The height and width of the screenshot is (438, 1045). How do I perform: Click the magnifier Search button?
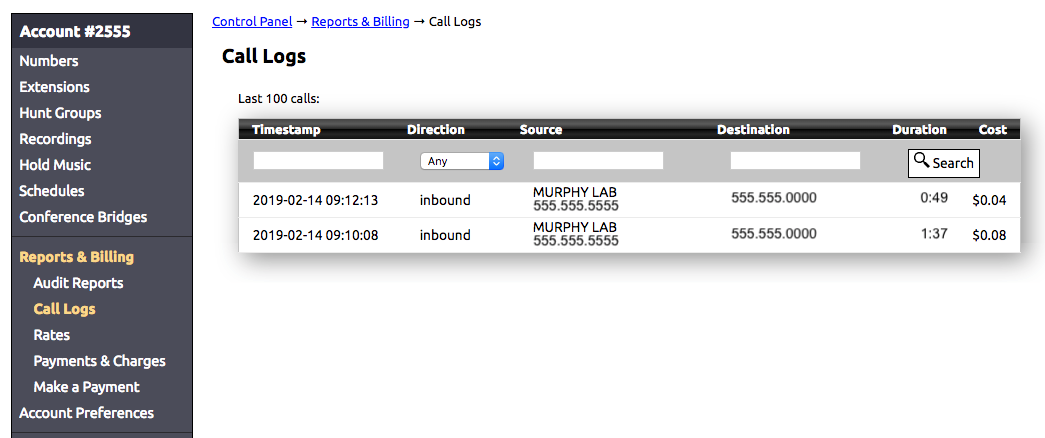point(943,163)
